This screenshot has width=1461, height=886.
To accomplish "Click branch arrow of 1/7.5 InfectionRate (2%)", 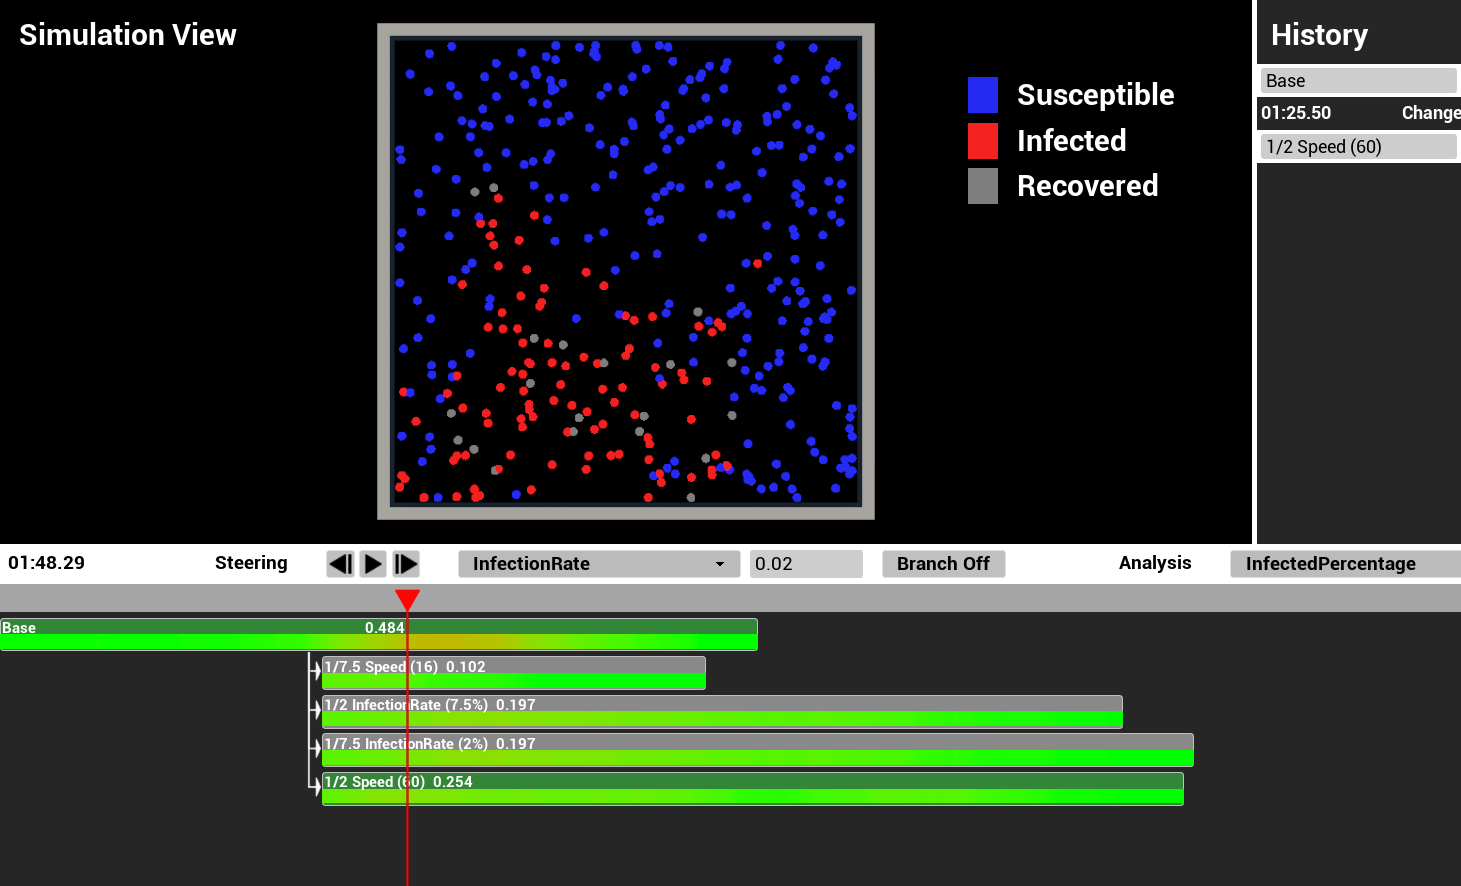I will 316,748.
